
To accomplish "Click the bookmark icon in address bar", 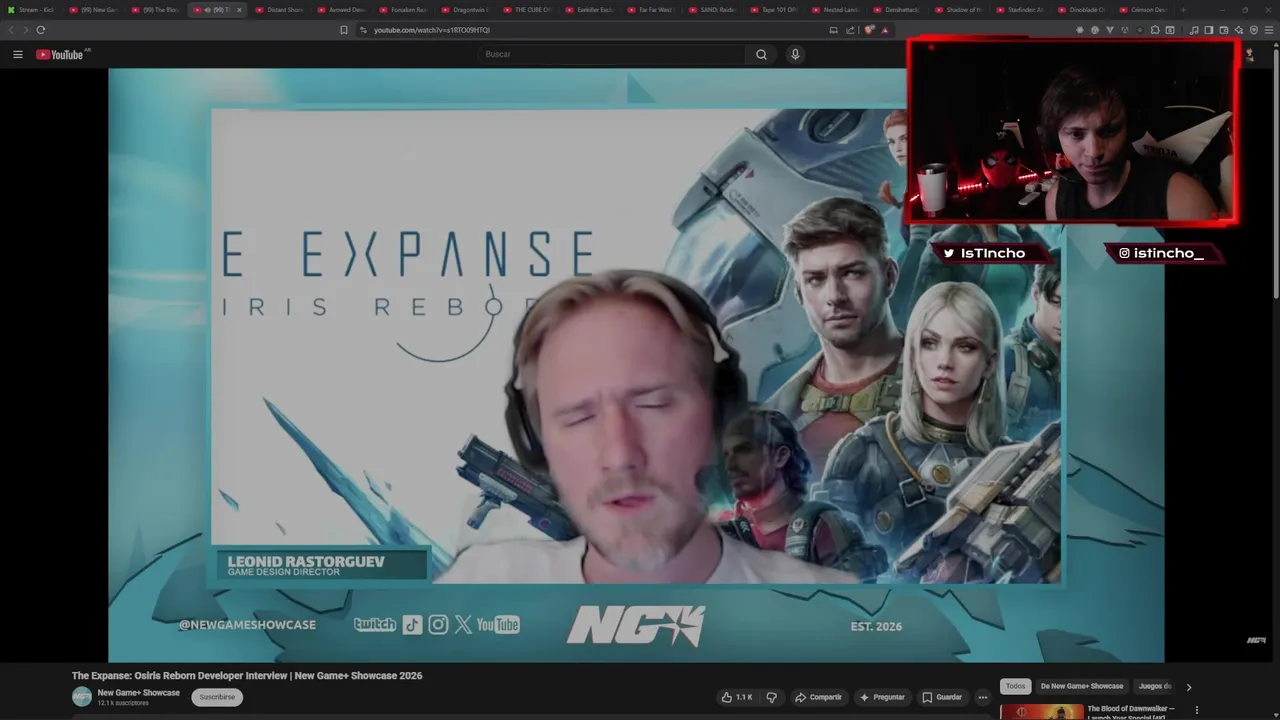I will [344, 30].
